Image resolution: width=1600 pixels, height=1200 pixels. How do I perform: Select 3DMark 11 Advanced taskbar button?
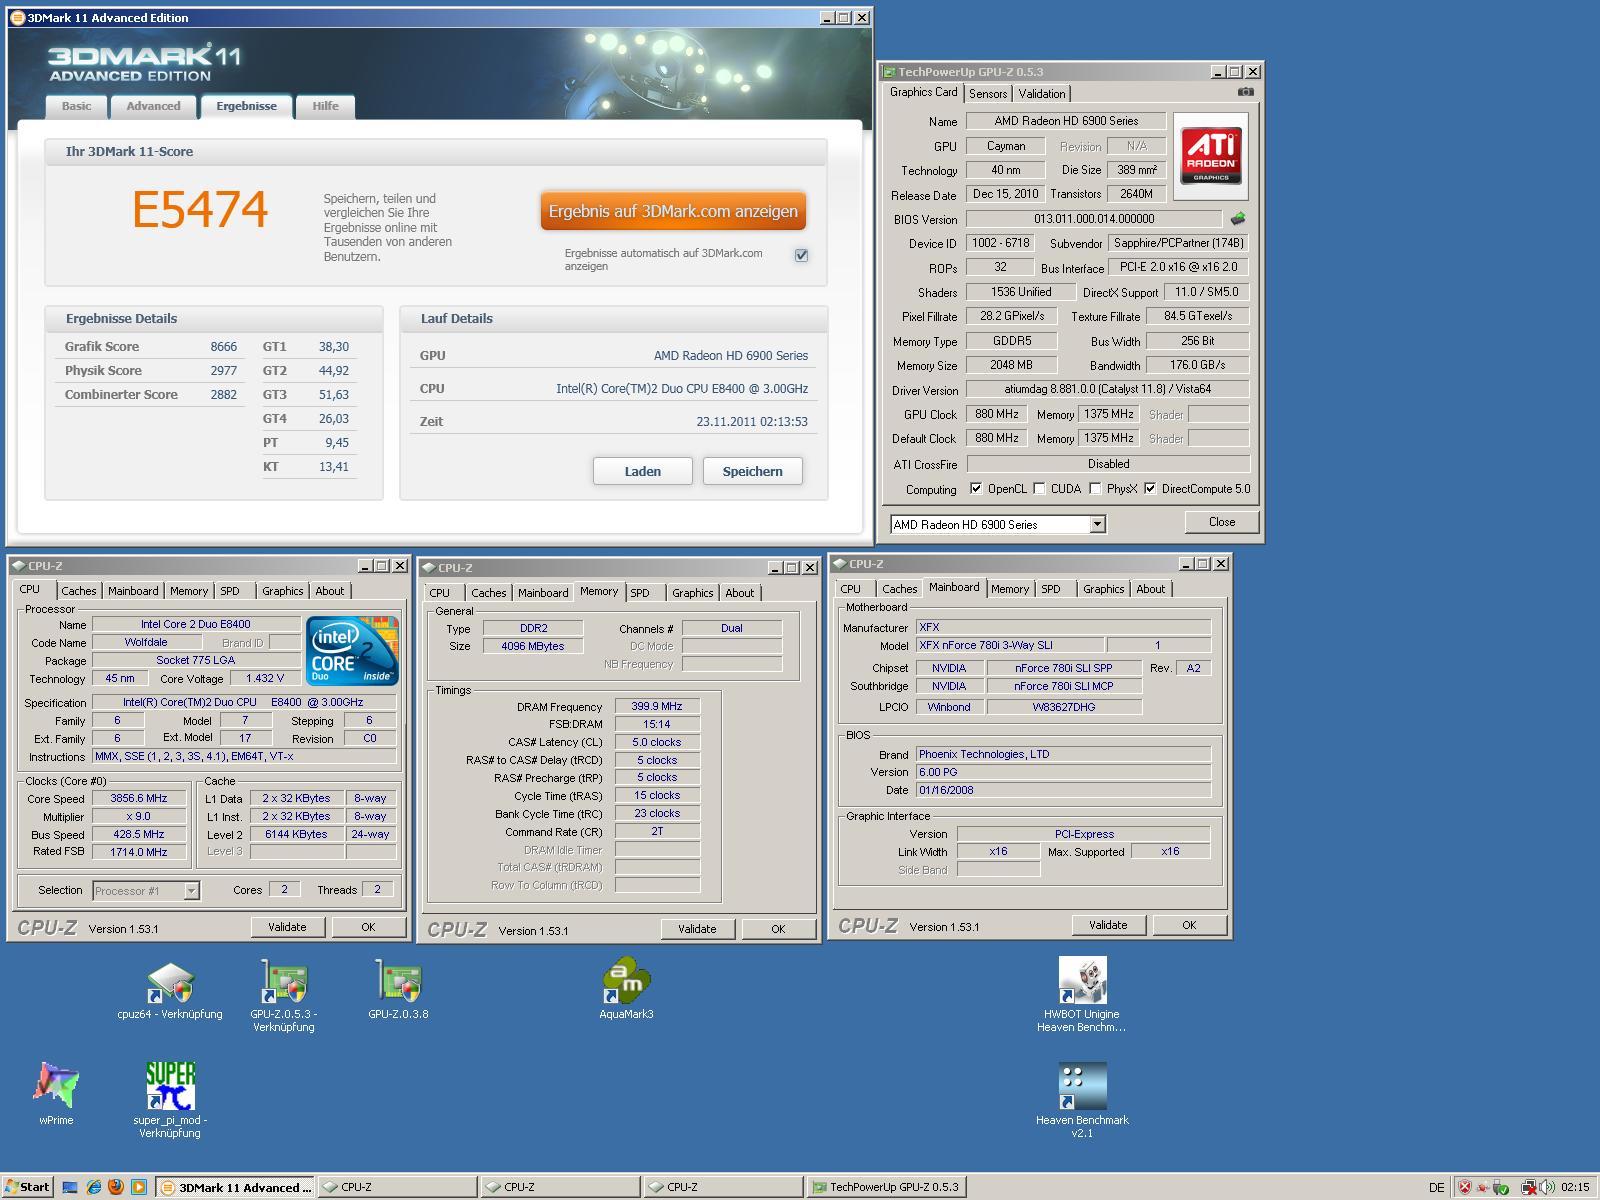235,1187
